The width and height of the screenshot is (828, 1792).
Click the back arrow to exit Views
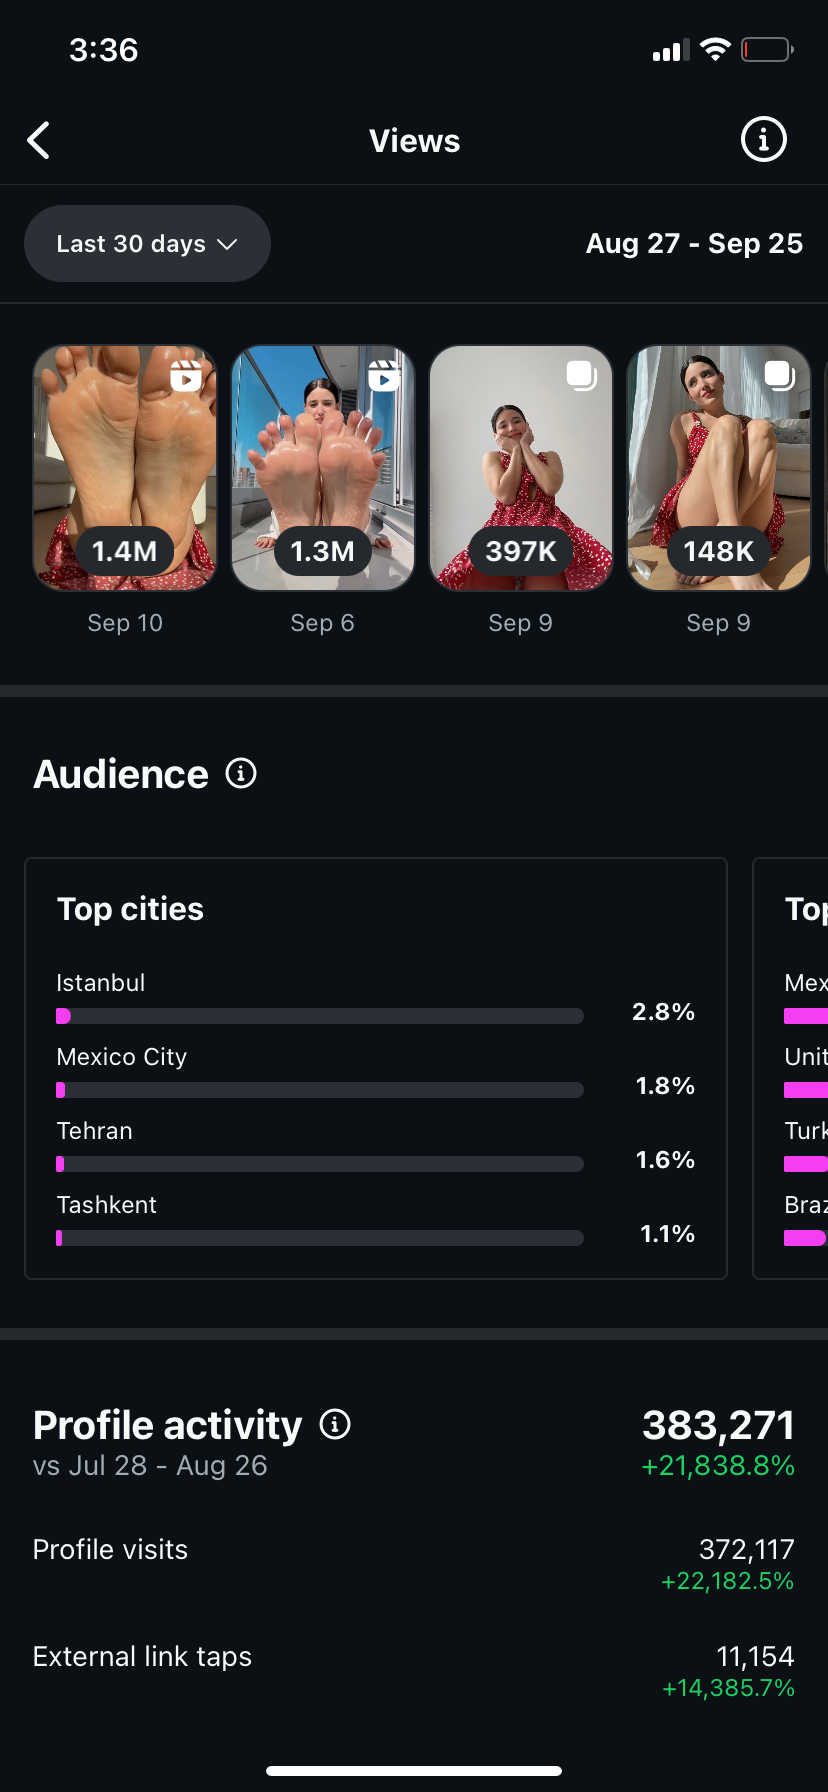pos(38,140)
